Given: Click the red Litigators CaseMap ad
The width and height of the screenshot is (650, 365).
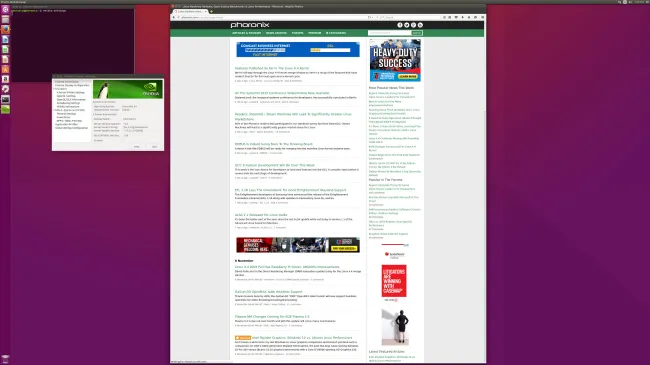Looking at the screenshot, I should click(394, 281).
